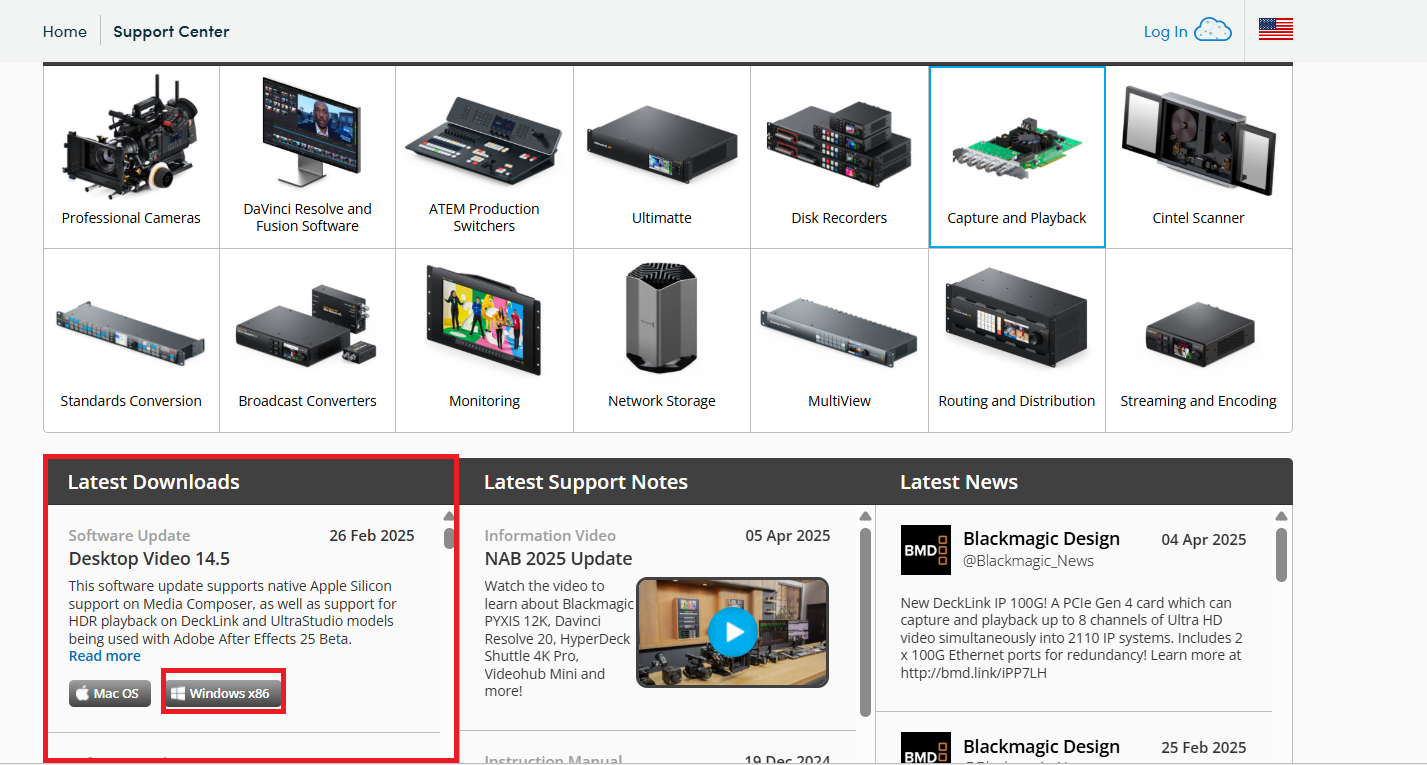This screenshot has height=765, width=1427.
Task: Click the Log In link
Action: tap(1165, 31)
